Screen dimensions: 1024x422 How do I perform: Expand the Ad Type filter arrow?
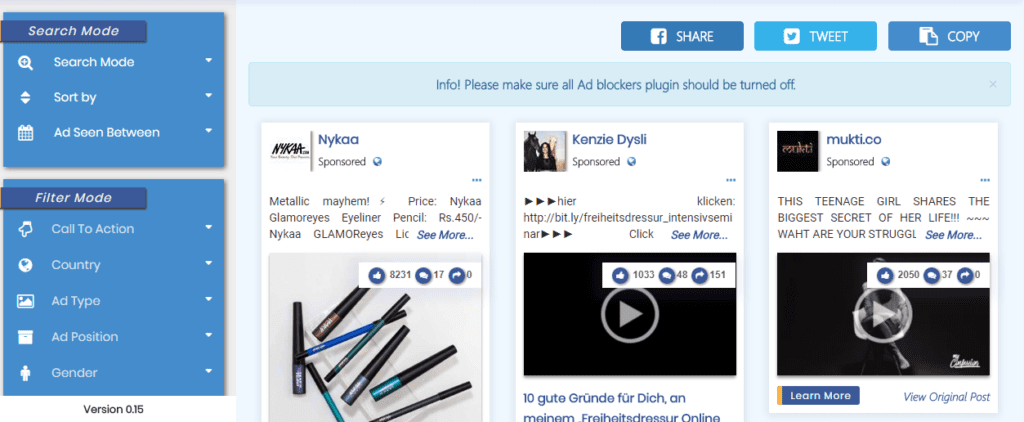point(209,299)
